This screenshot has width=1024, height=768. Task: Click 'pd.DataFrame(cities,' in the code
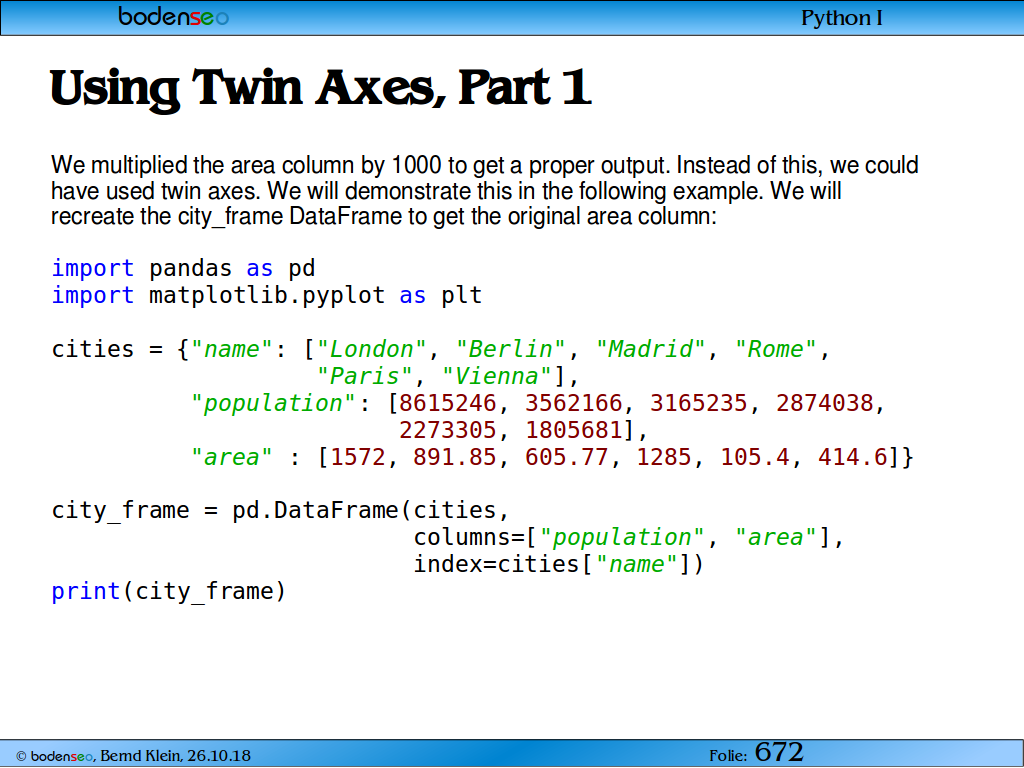click(x=370, y=510)
